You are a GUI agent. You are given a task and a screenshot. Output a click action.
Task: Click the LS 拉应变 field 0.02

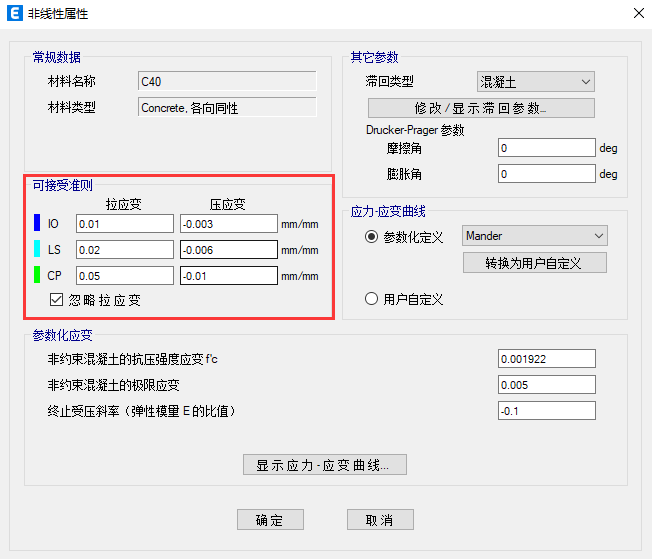point(125,250)
